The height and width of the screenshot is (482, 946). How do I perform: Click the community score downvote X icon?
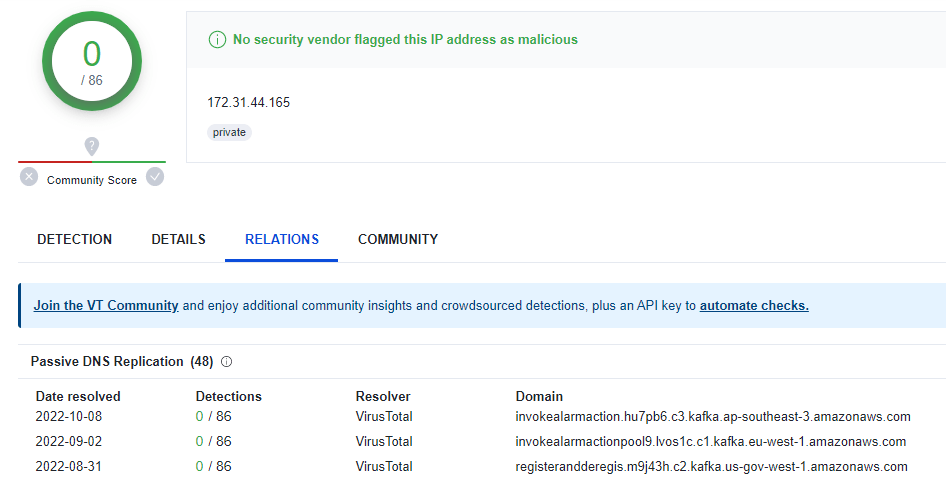point(29,177)
